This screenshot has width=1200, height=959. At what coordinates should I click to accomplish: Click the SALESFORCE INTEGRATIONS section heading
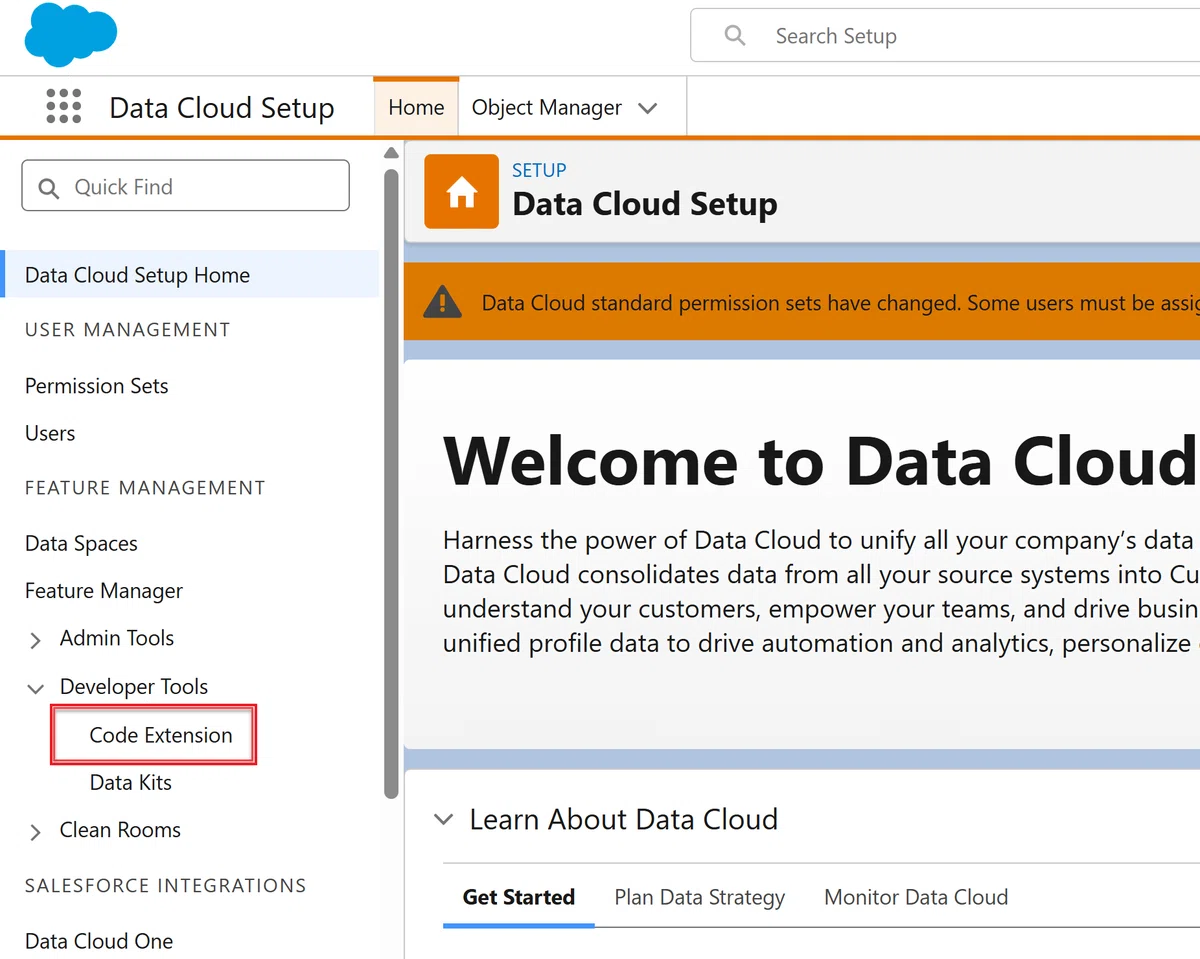[x=165, y=886]
